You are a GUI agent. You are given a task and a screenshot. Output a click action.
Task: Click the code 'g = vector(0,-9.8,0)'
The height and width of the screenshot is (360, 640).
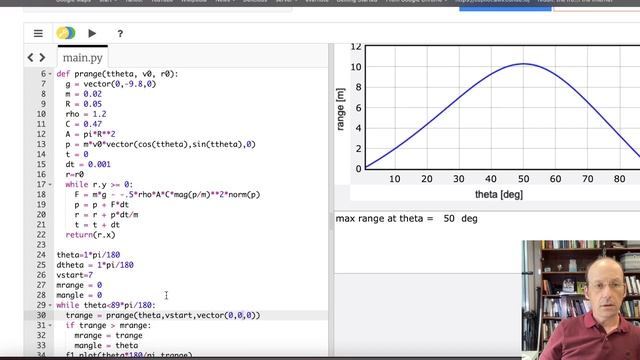(111, 84)
